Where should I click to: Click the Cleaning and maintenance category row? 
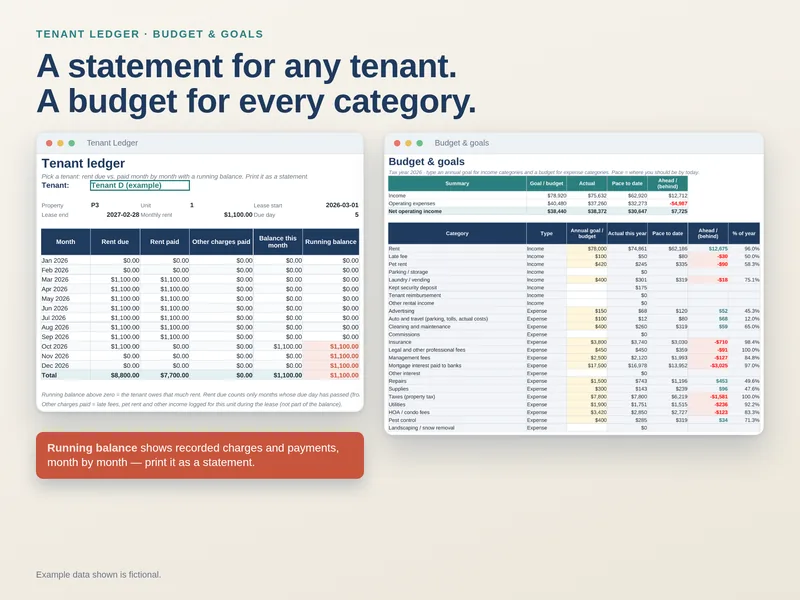574,327
